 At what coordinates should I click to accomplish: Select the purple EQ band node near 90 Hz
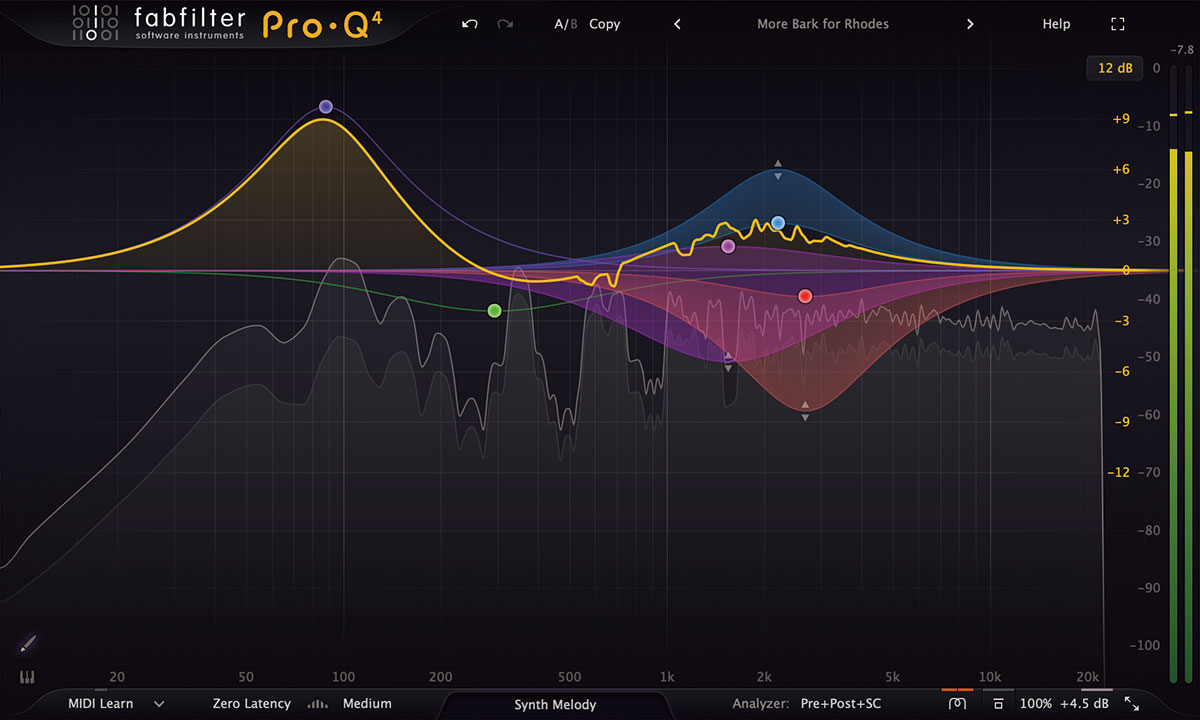[325, 107]
